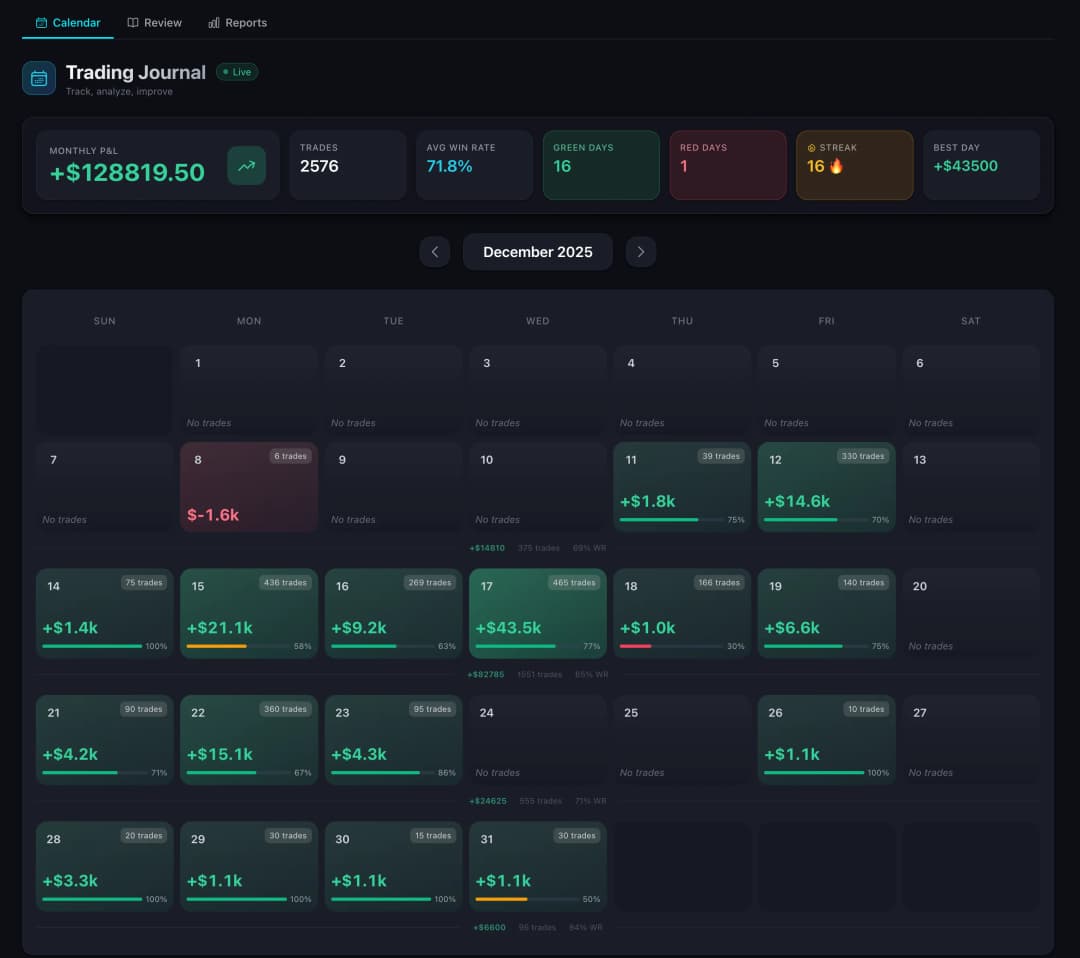Screen dimensions: 1080x958
Task: Click the Calendar tab icon
Action: tap(41, 22)
